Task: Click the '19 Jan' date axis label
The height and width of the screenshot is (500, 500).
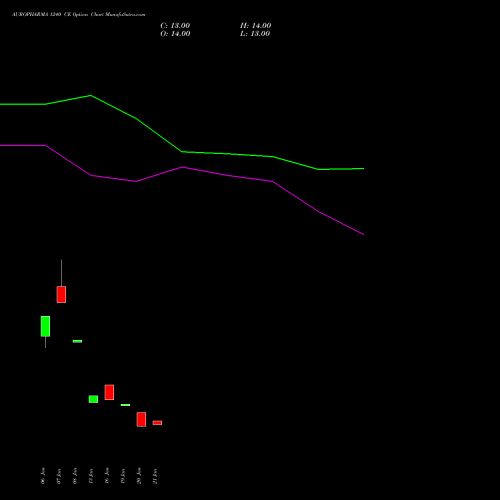Action: 123,476
